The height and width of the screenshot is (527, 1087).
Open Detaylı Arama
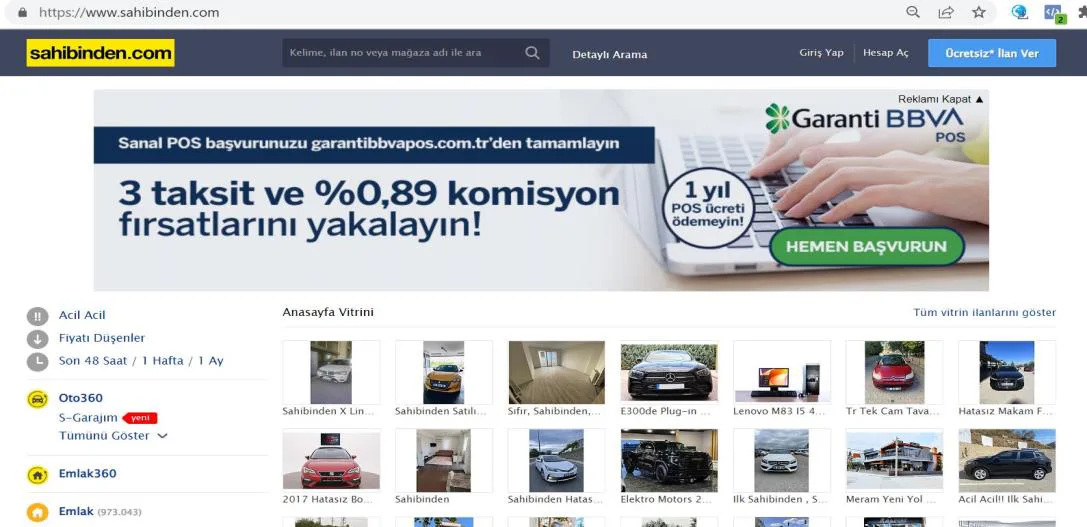[609, 54]
